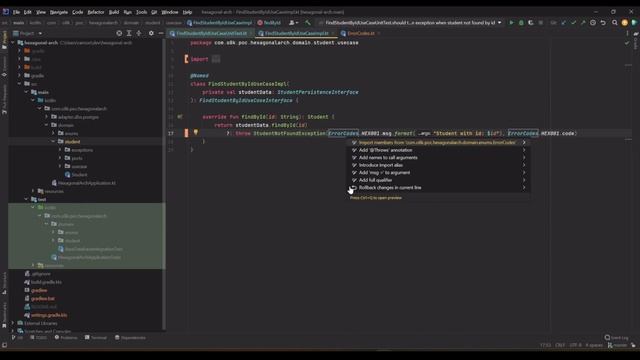Click Git push arrow icon
Screen dimensions: 640x360
[x=583, y=23]
